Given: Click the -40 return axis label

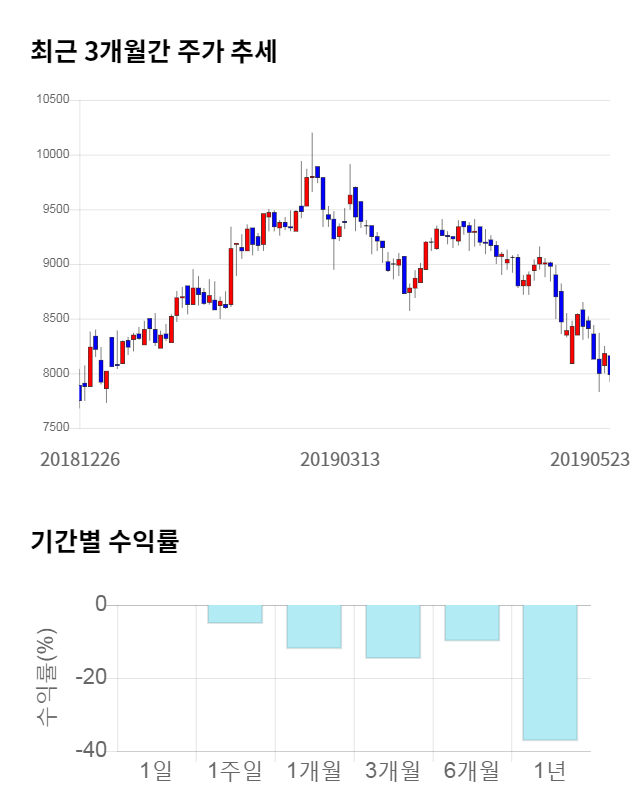Looking at the screenshot, I should 92,751.
